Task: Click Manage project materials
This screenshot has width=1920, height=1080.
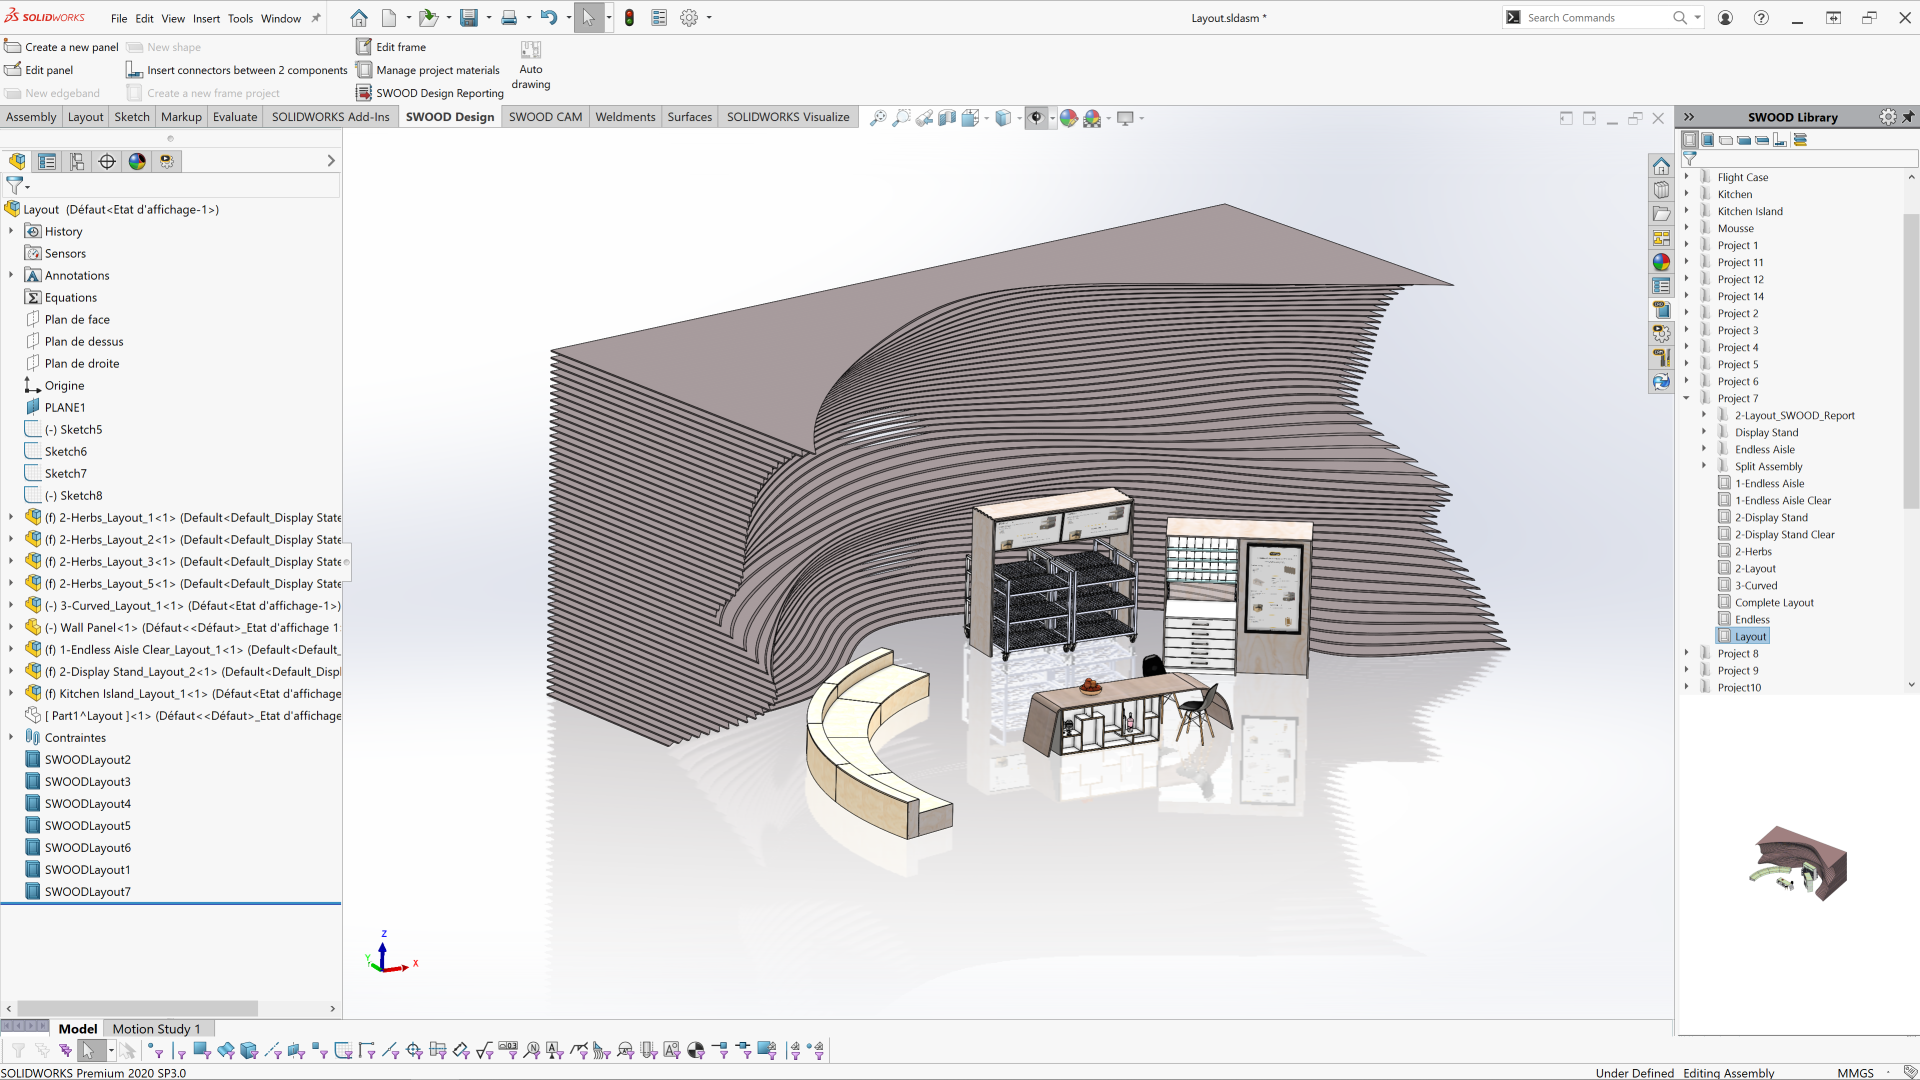Action: pyautogui.click(x=428, y=70)
